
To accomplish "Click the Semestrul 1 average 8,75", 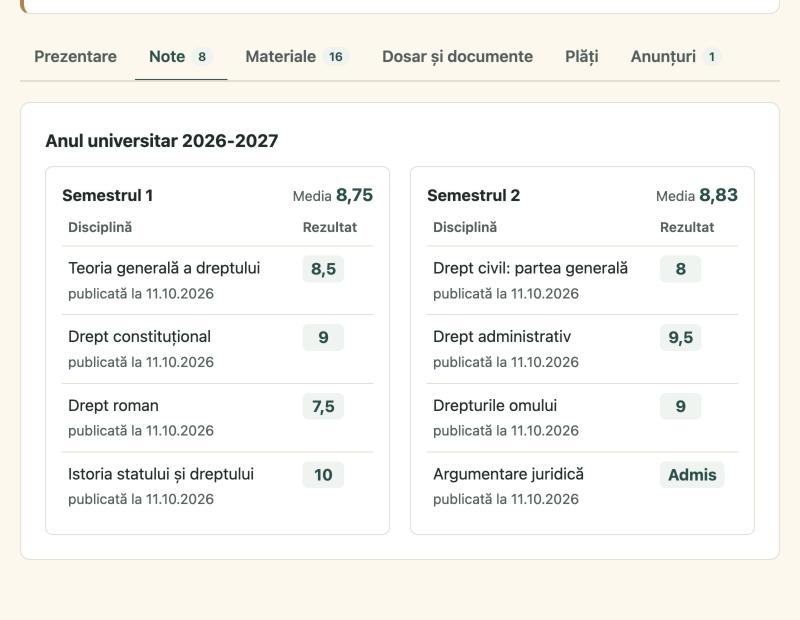I will click(354, 195).
